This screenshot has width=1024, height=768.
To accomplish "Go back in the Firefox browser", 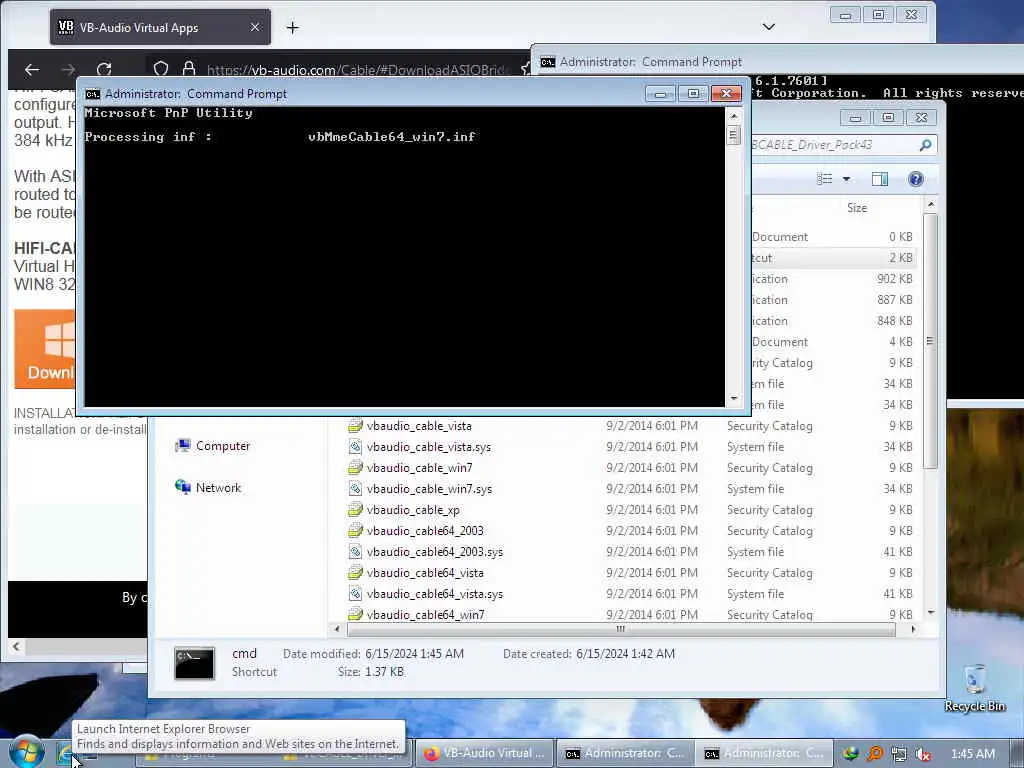I will [x=32, y=69].
